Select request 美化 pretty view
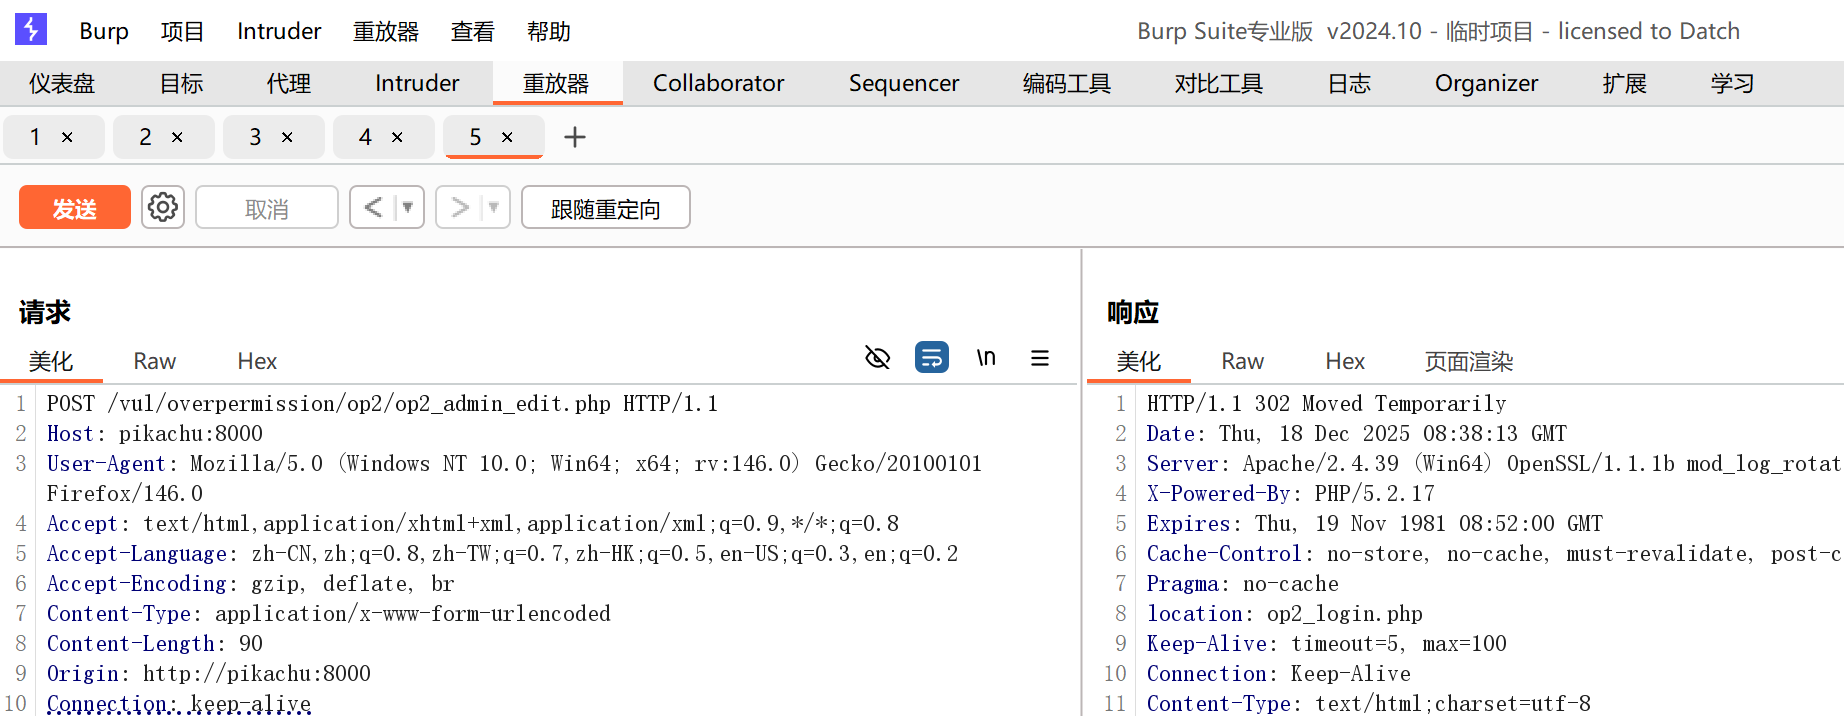 (x=51, y=361)
